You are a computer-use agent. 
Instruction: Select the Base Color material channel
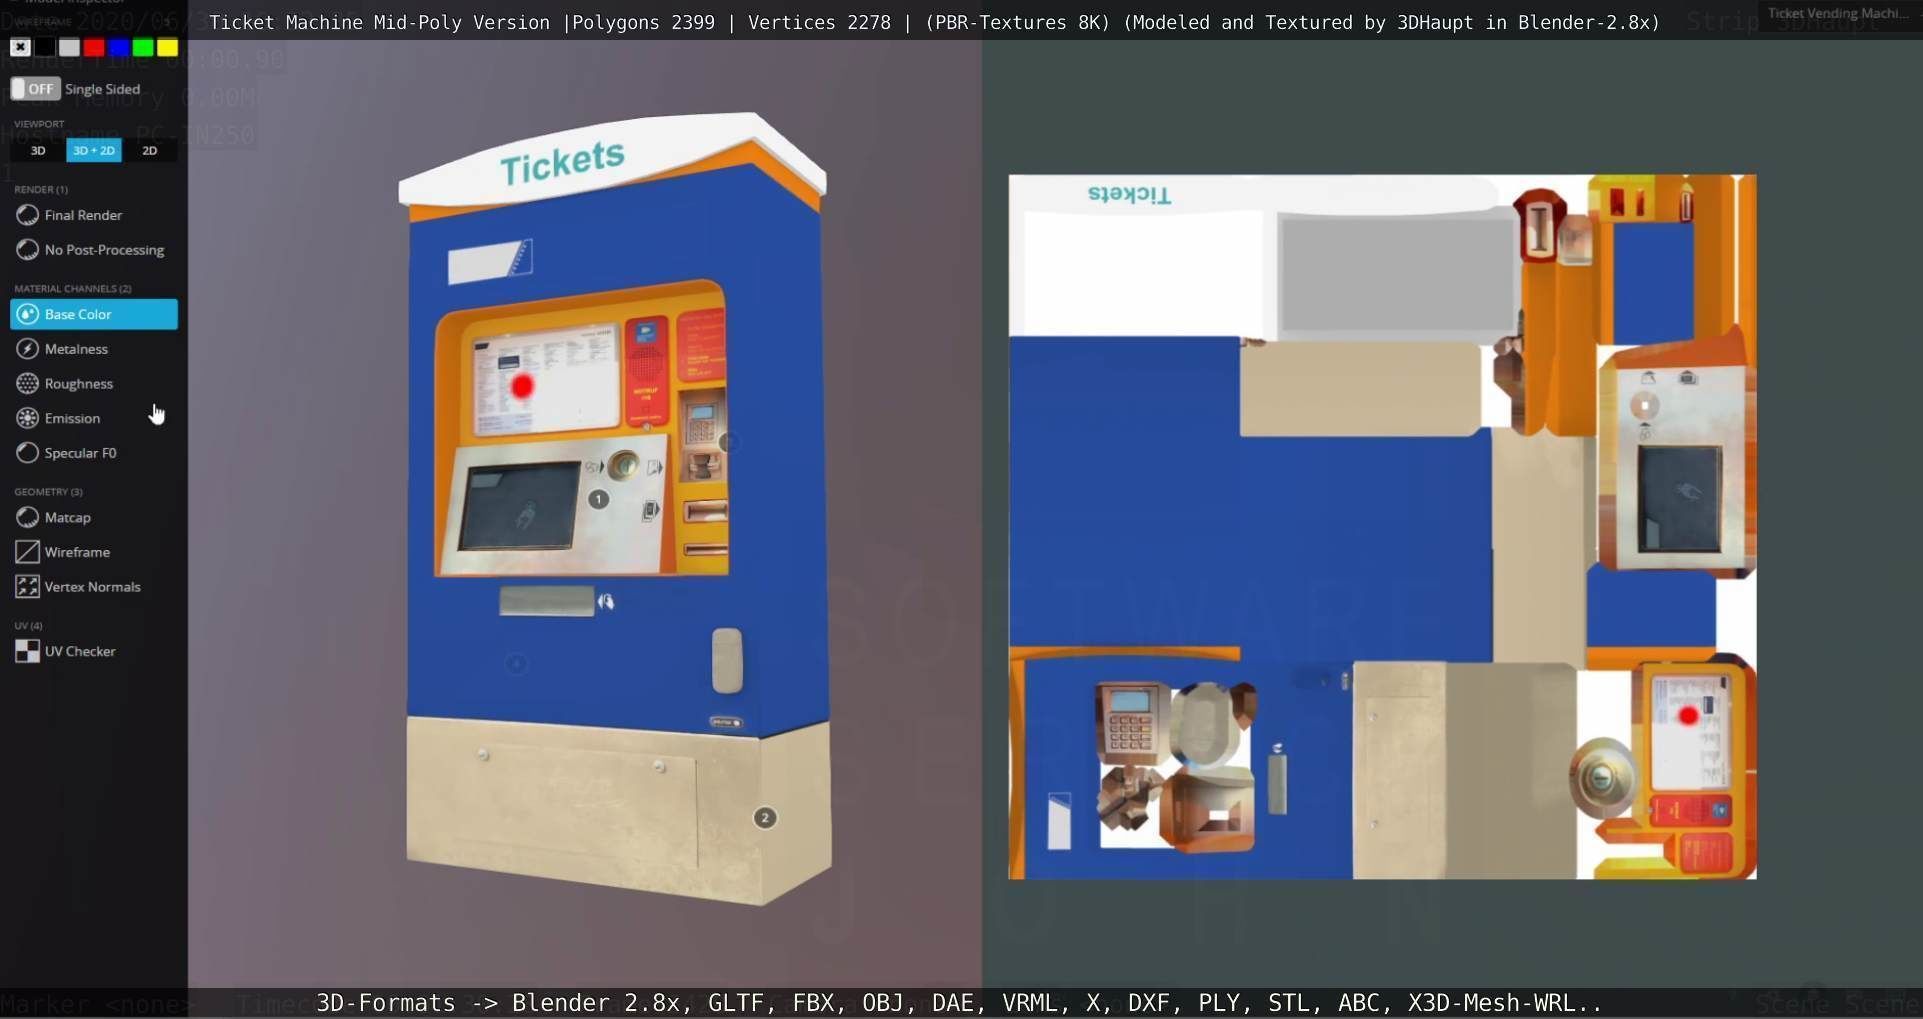[x=94, y=314]
